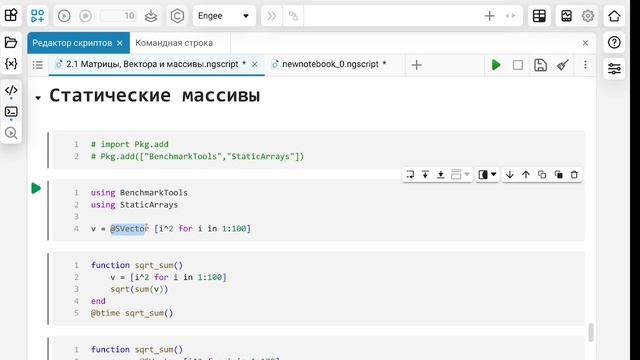Click the '@btime sqrt_sum()' line
640x360 pixels.
click(x=132, y=313)
